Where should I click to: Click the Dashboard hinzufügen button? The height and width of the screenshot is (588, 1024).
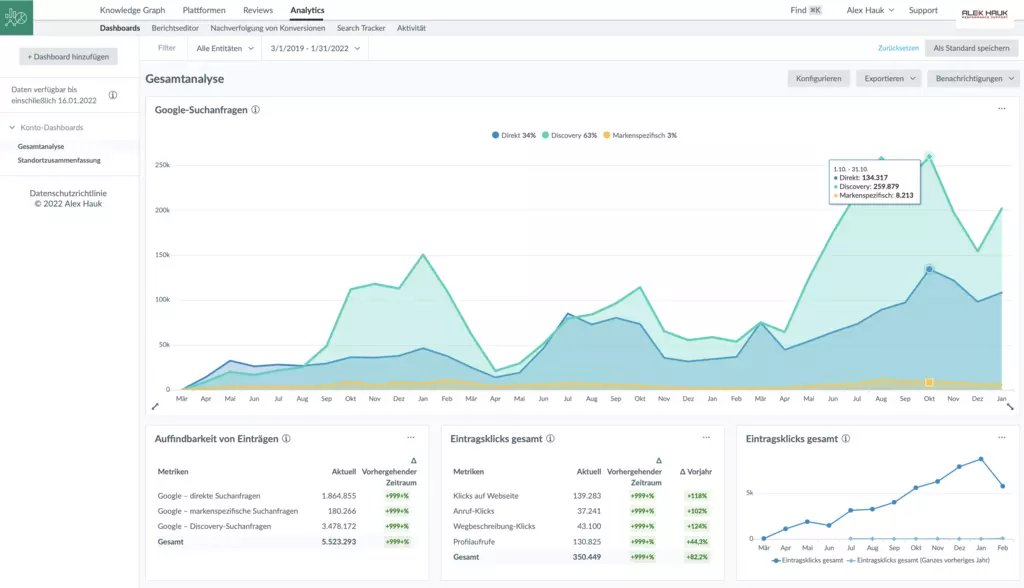click(x=68, y=57)
